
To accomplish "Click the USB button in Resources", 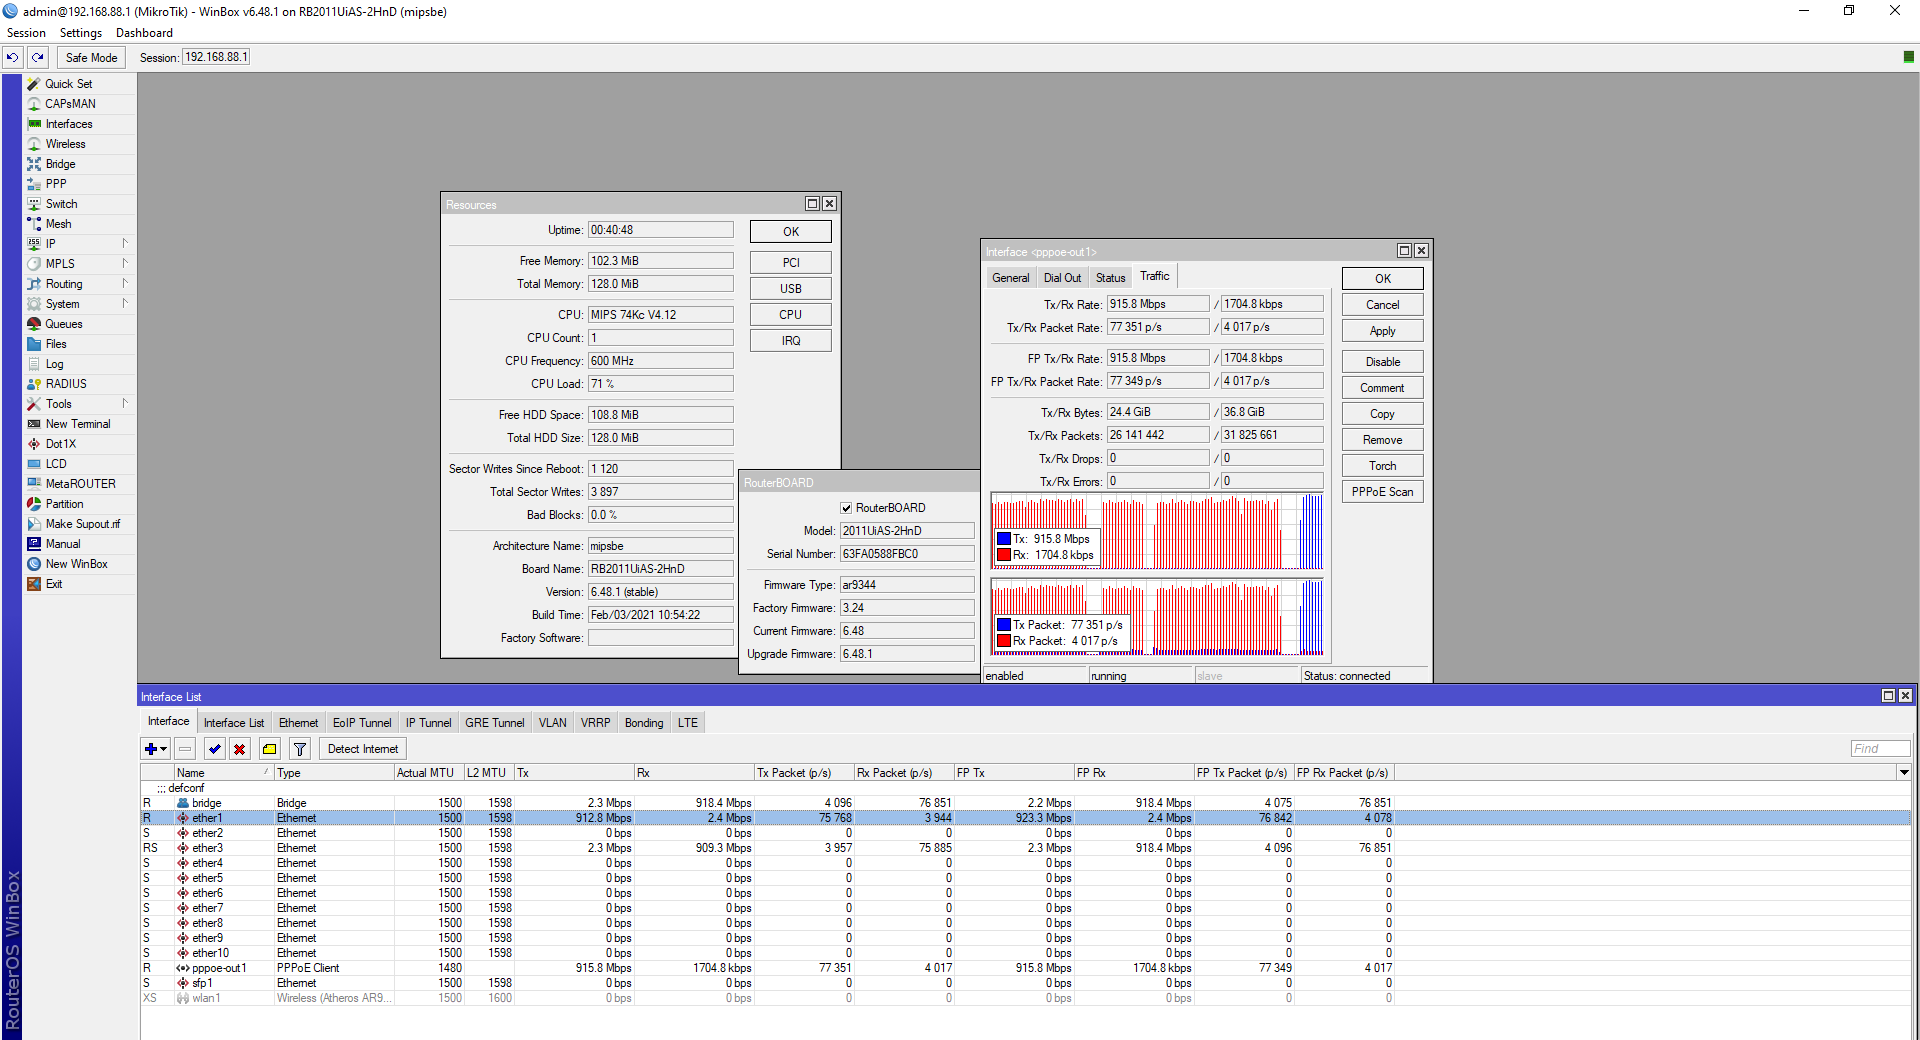I will click(791, 289).
